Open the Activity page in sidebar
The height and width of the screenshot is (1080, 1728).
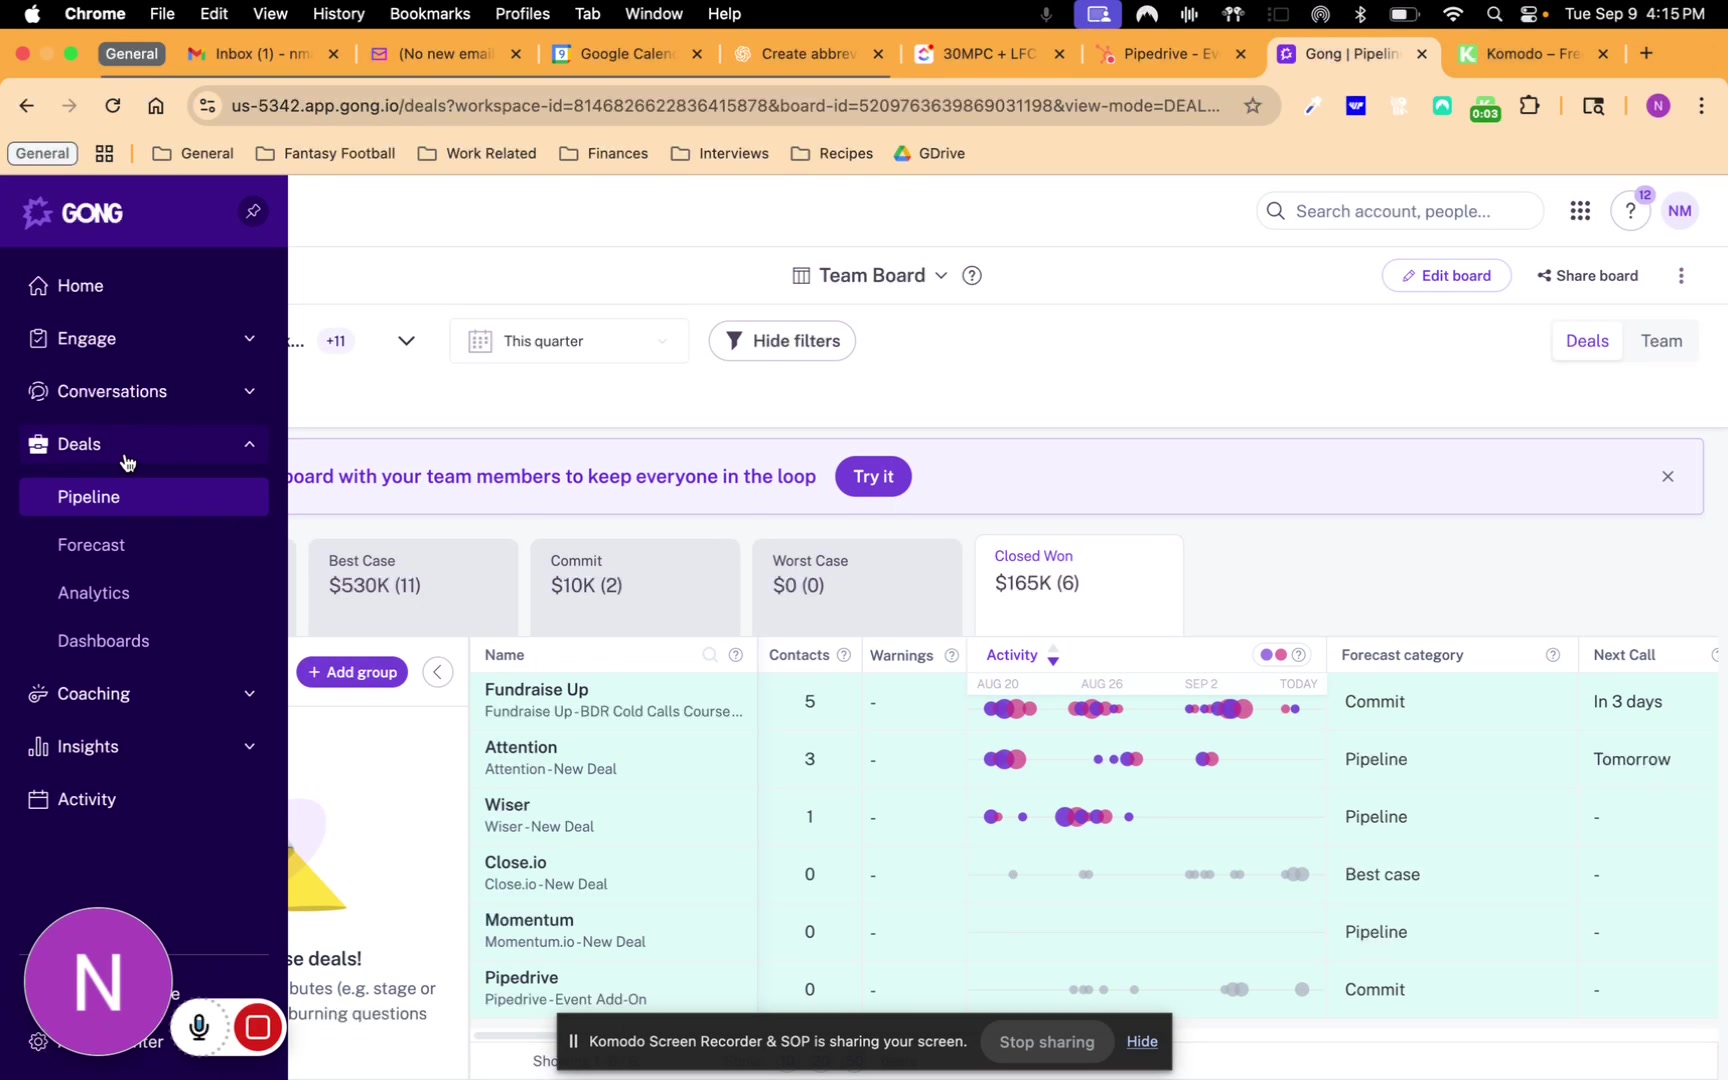click(x=143, y=800)
